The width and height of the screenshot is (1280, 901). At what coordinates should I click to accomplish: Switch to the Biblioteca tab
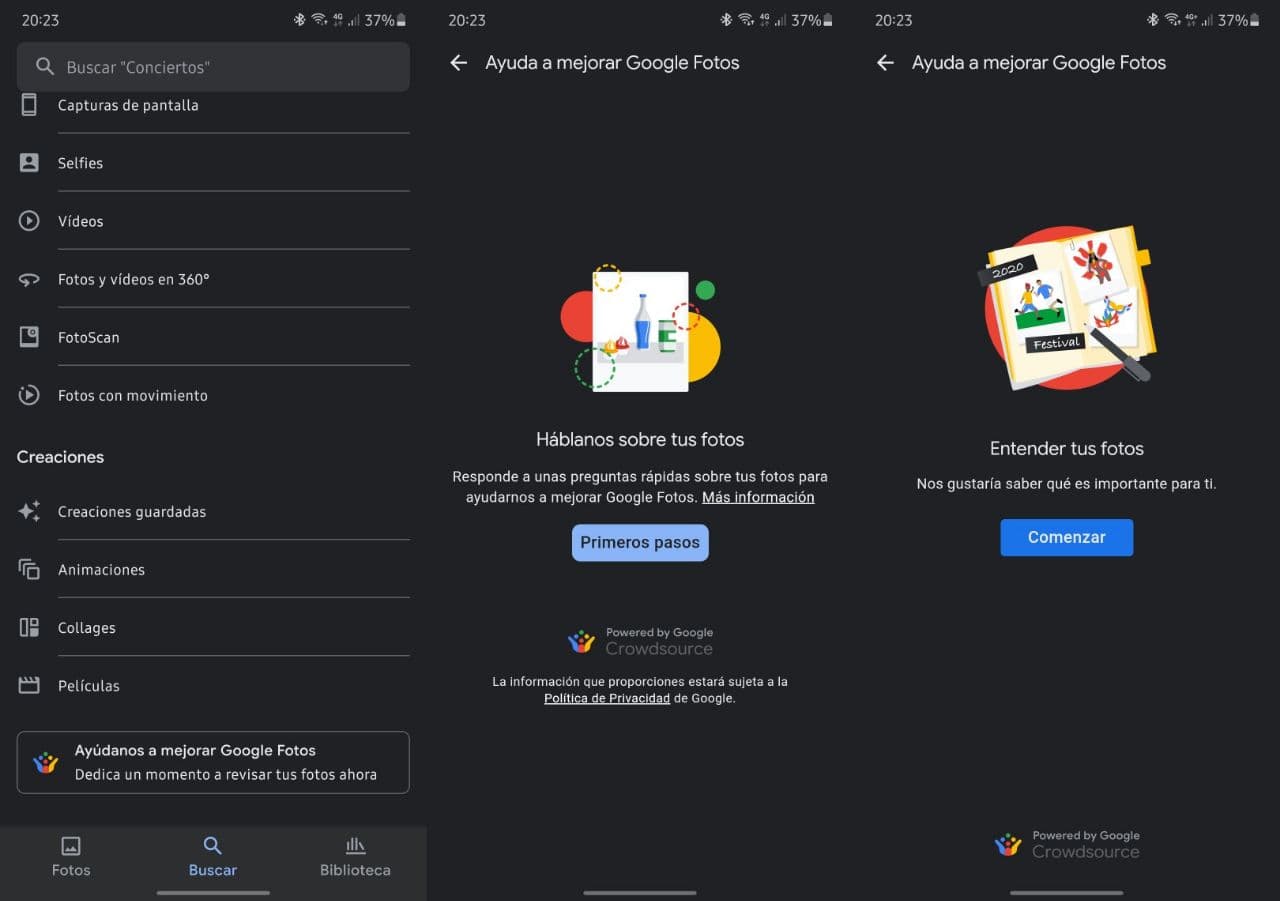pos(355,856)
